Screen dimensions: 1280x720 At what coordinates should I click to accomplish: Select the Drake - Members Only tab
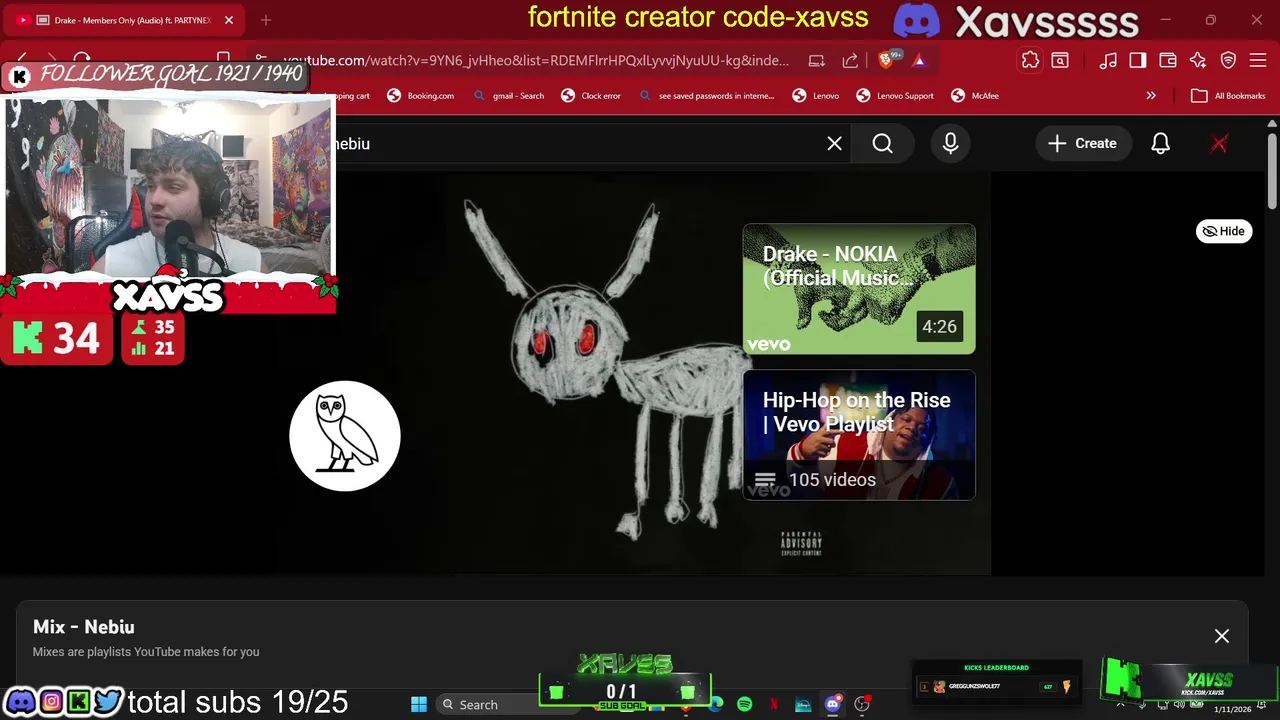point(125,20)
